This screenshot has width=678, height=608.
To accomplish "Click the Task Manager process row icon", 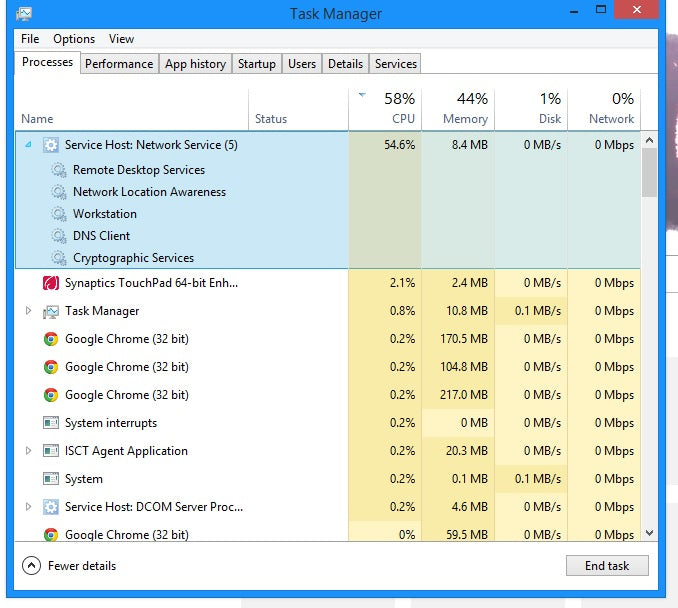I will click(51, 311).
